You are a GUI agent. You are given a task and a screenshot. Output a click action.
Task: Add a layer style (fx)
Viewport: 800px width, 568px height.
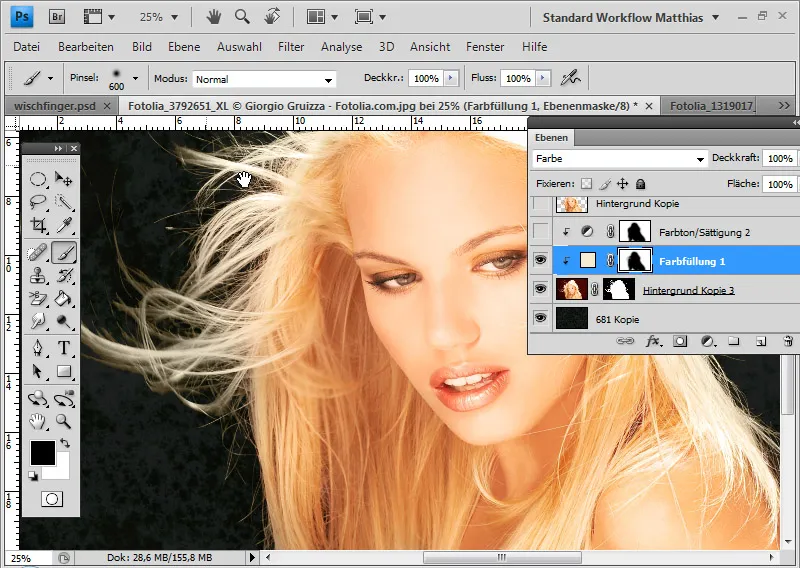point(653,341)
